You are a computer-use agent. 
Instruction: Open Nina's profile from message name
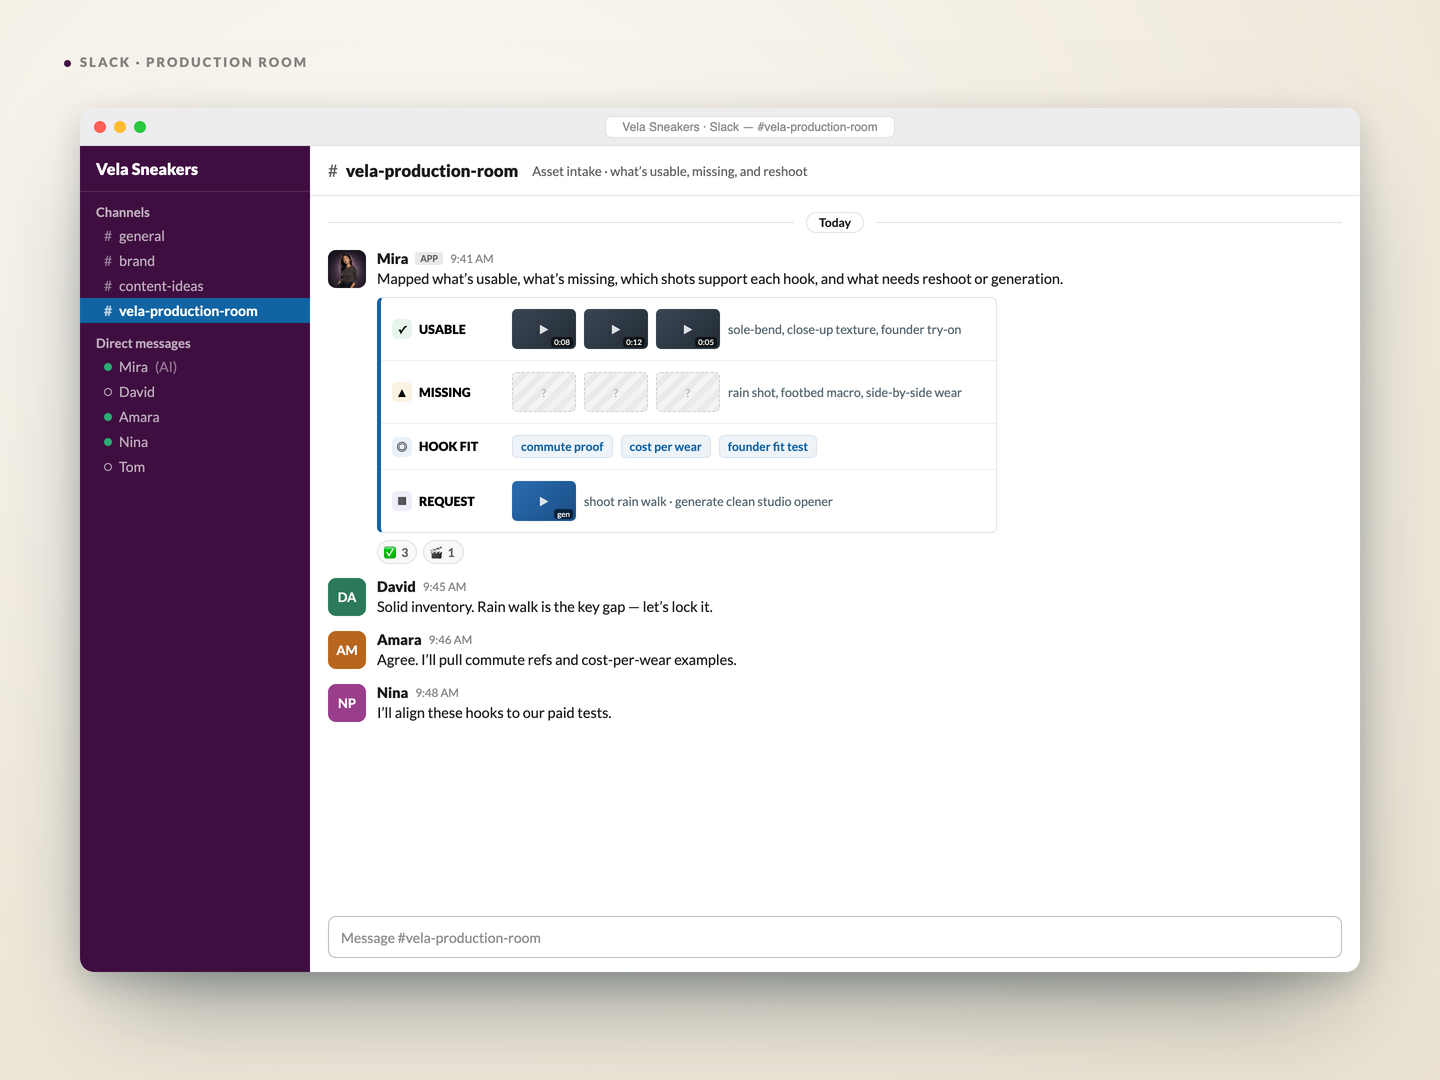[392, 693]
